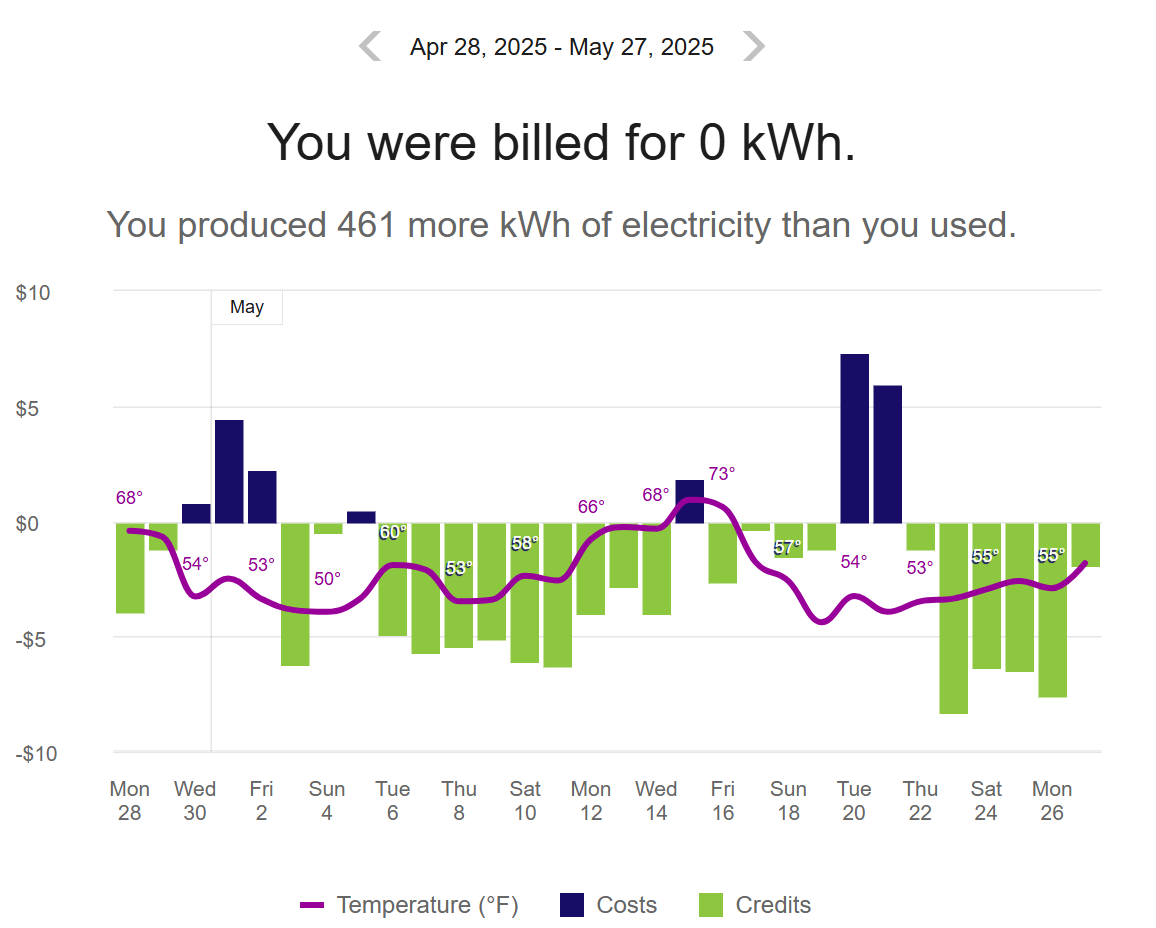Go to the next billing period arrow
Viewport: 1156px width, 928px height.
point(753,46)
